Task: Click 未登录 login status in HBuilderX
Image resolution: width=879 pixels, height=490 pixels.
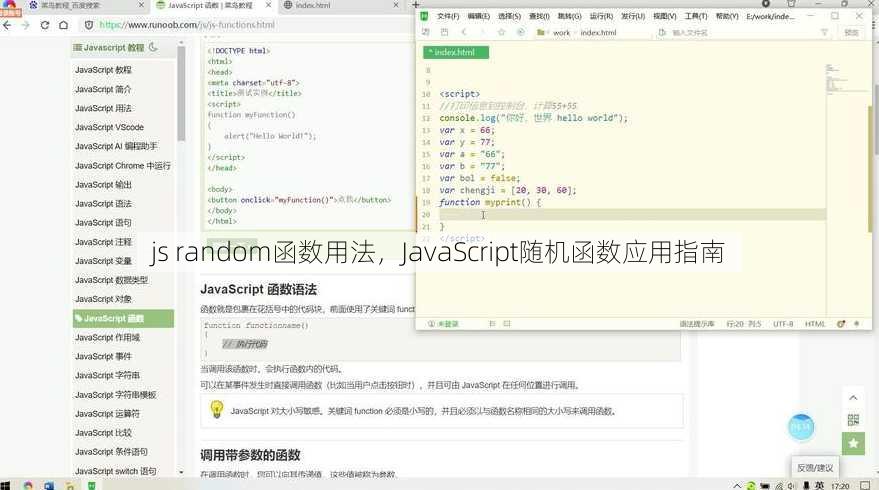Action: pyautogui.click(x=443, y=324)
